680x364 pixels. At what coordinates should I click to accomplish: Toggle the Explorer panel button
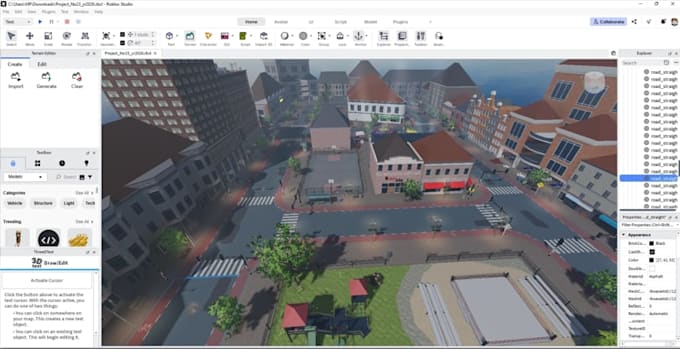coord(383,38)
